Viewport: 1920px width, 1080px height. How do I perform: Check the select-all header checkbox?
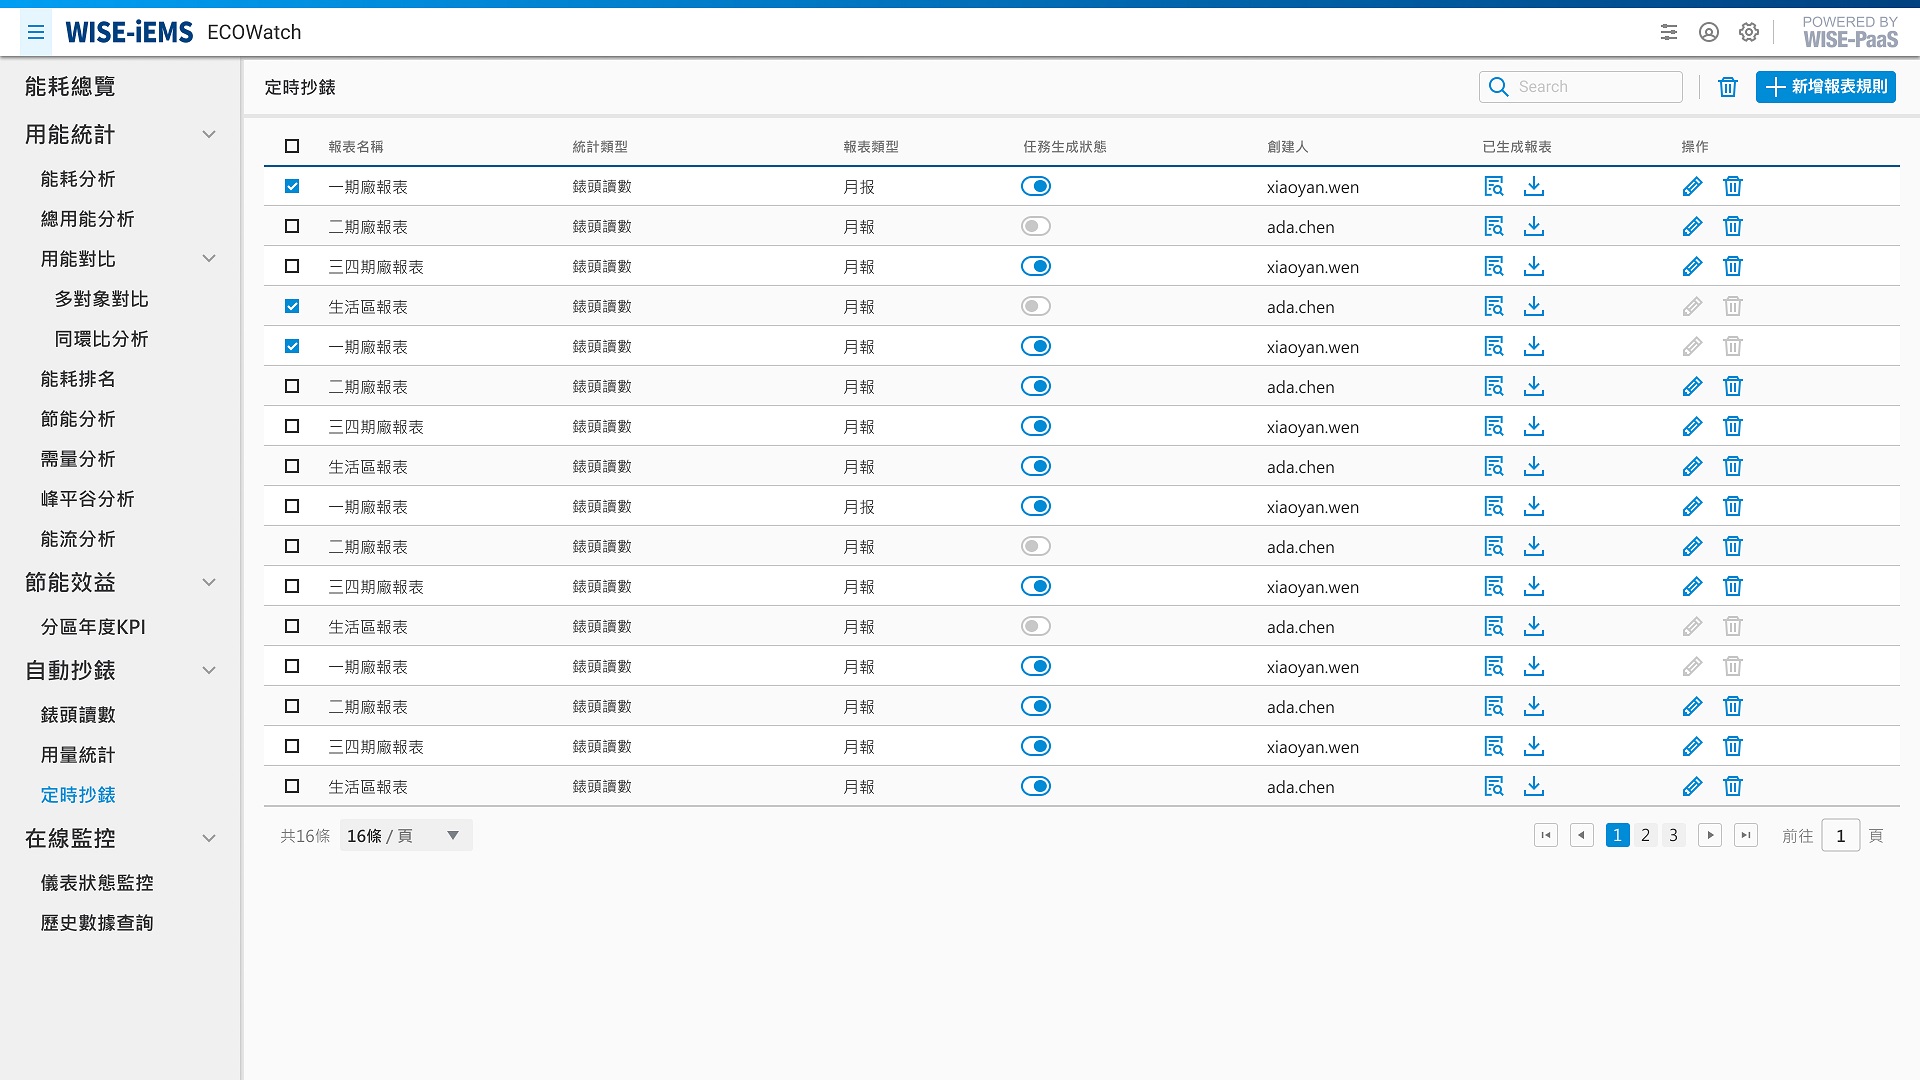pos(292,146)
